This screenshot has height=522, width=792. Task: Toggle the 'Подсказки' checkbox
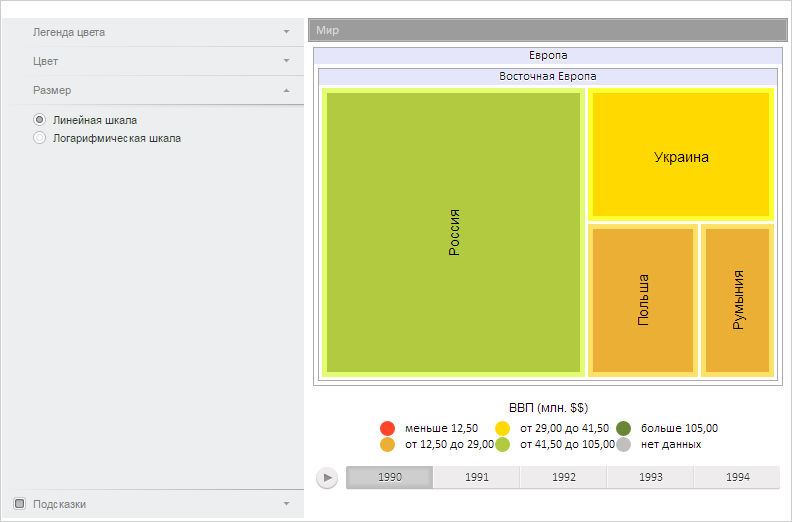tap(19, 504)
